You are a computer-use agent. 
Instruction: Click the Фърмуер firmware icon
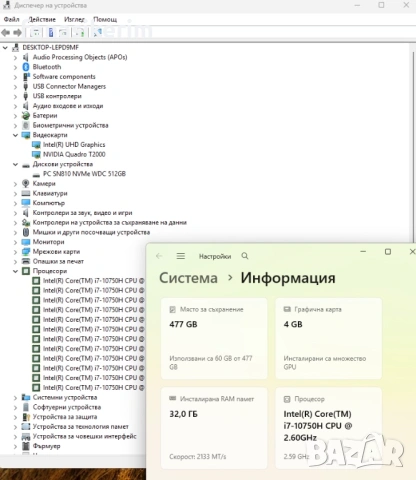click(26, 446)
